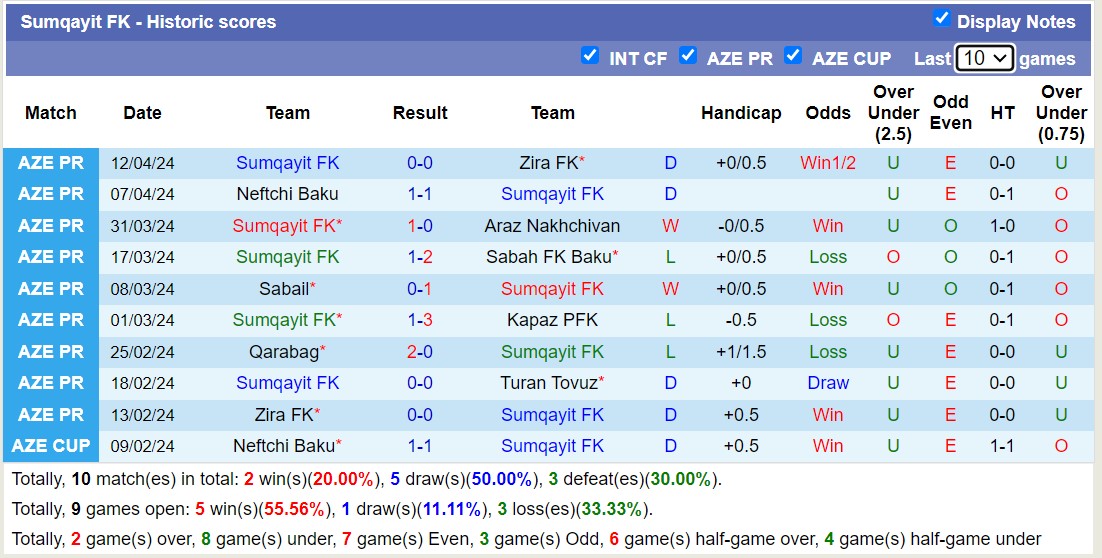This screenshot has width=1102, height=558.
Task: Click the Result column header
Action: 420,113
